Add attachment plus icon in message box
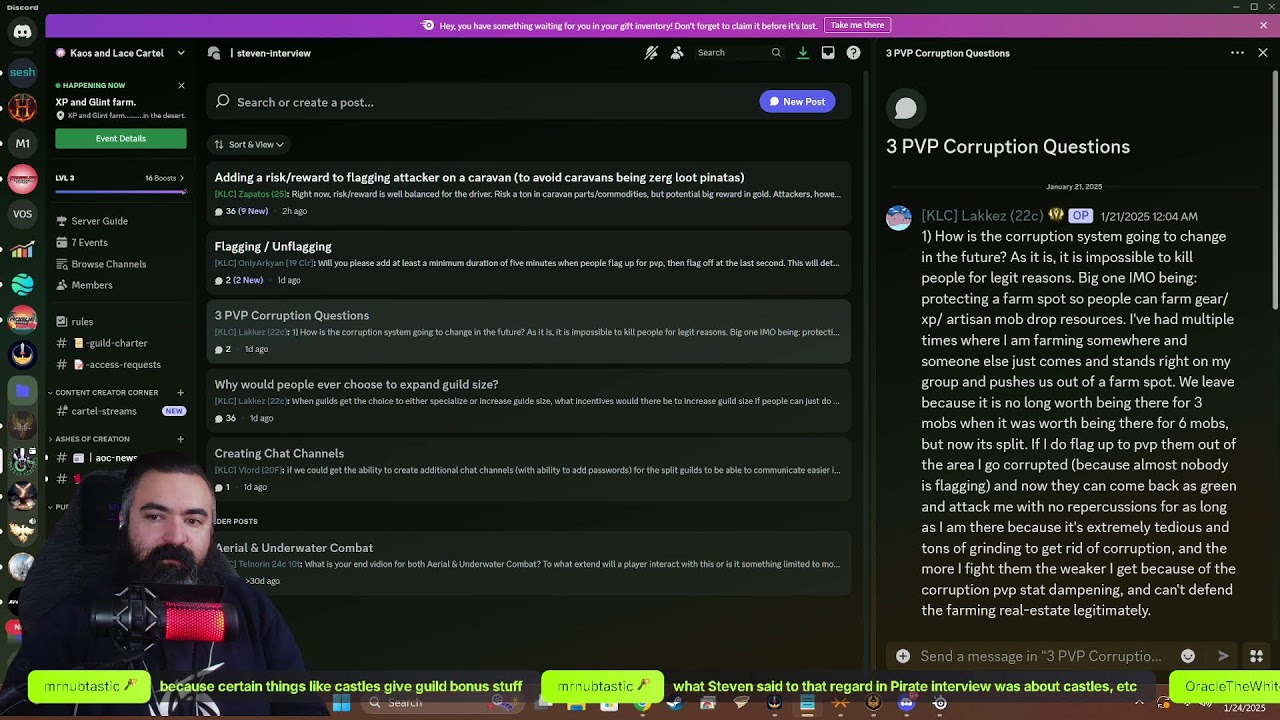1280x720 pixels. click(903, 656)
